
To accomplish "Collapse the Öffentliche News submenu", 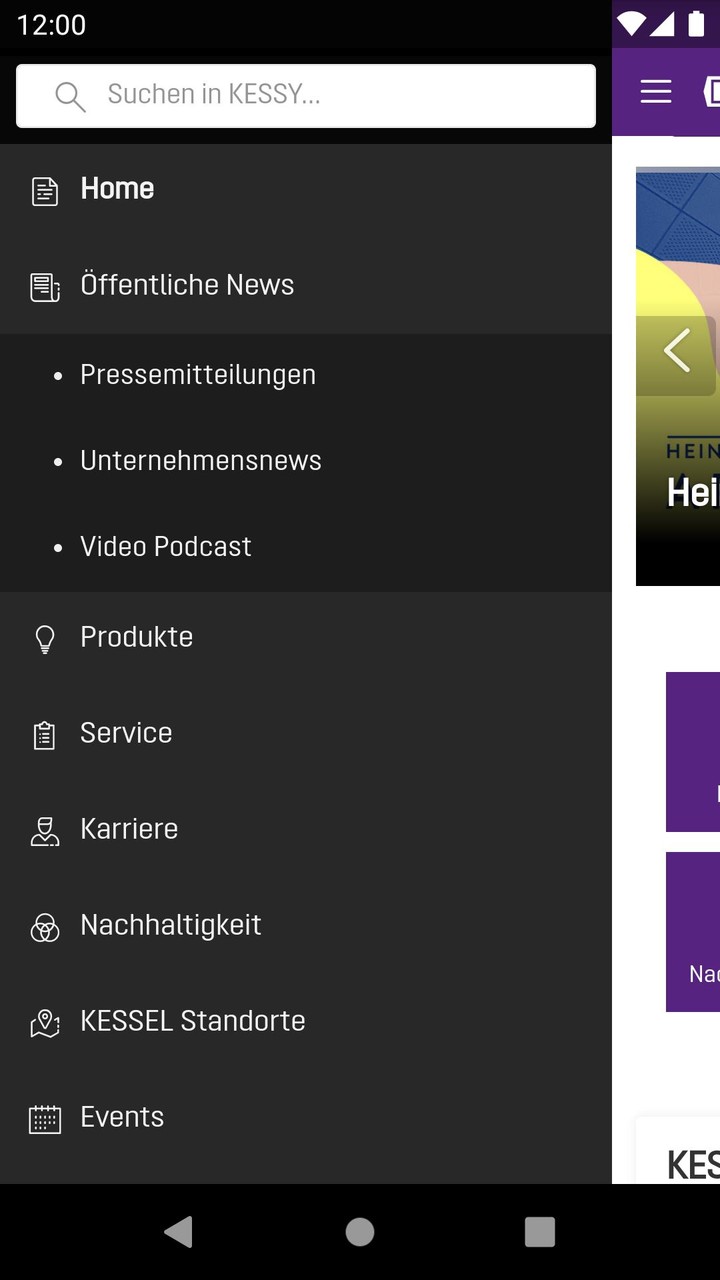I will tap(187, 285).
